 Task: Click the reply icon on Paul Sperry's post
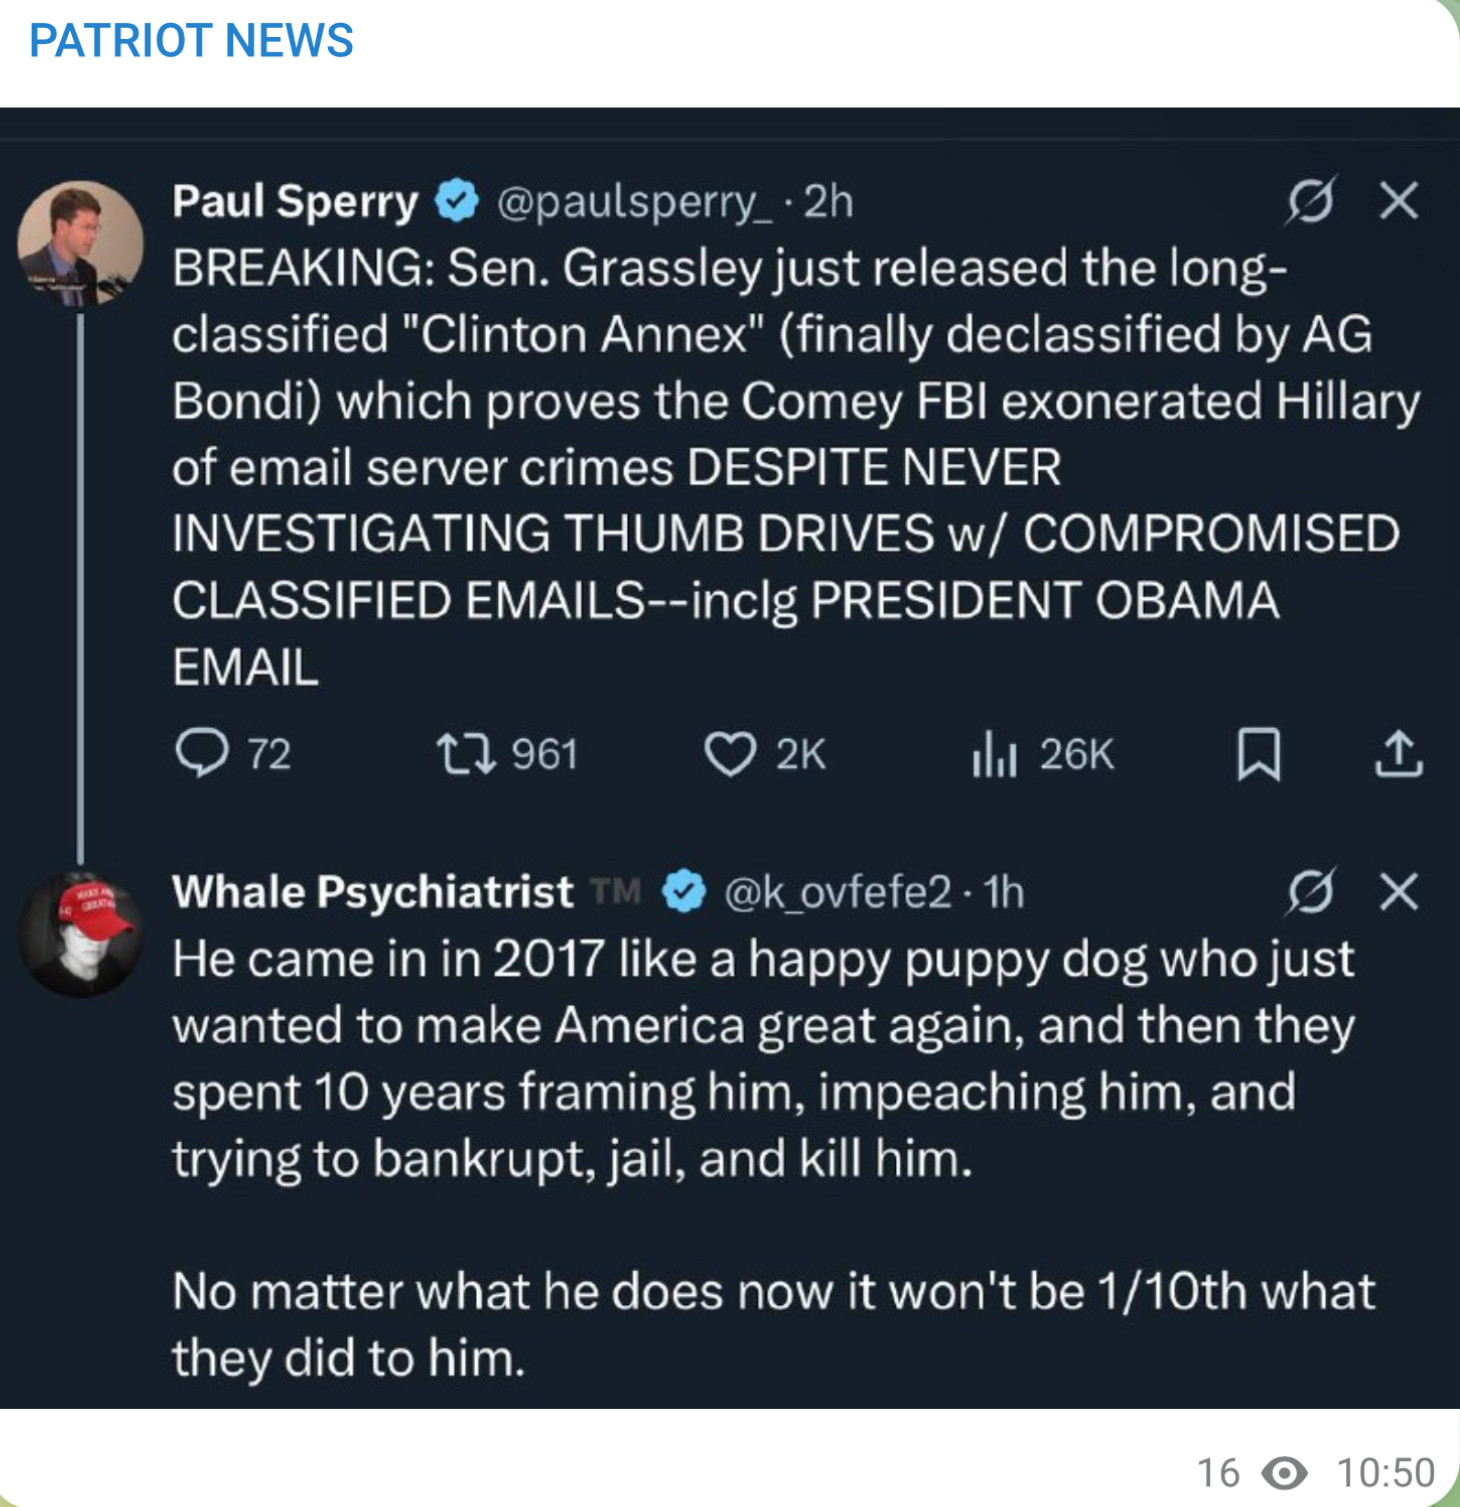pyautogui.click(x=202, y=753)
